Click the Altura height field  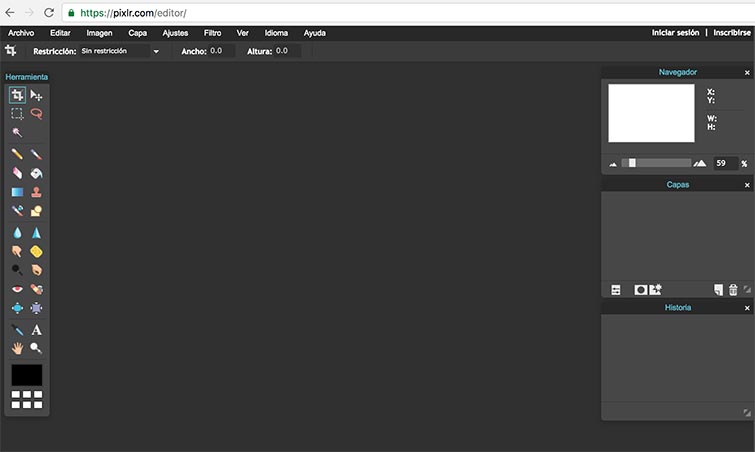coord(287,51)
